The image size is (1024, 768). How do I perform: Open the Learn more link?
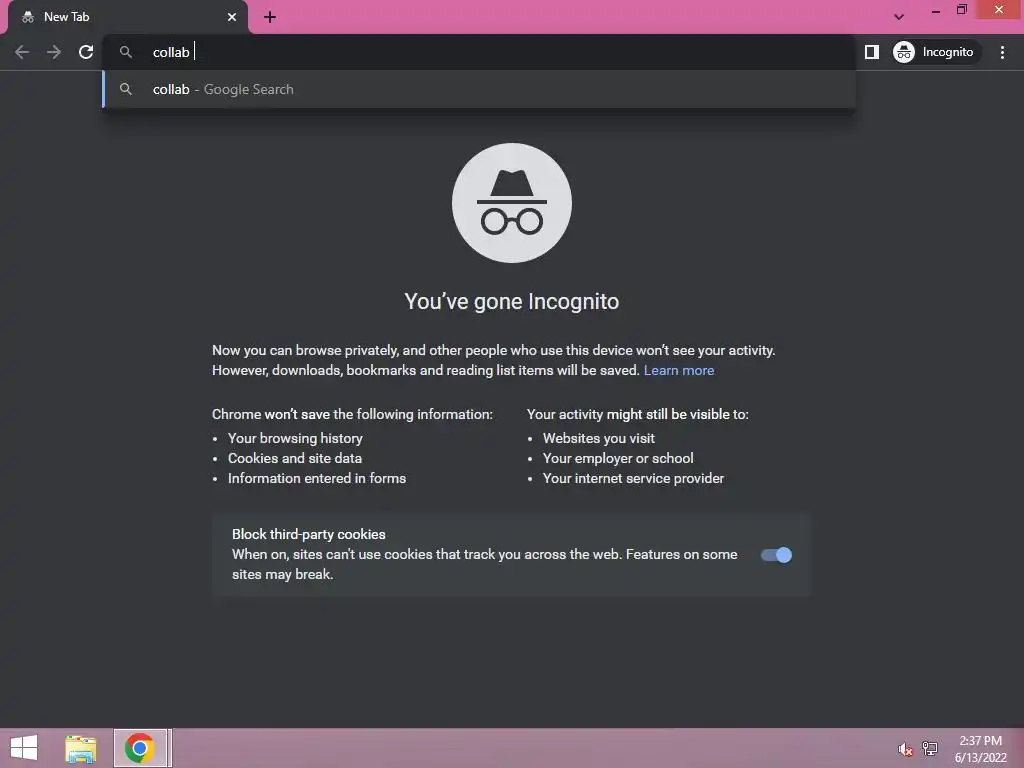679,370
